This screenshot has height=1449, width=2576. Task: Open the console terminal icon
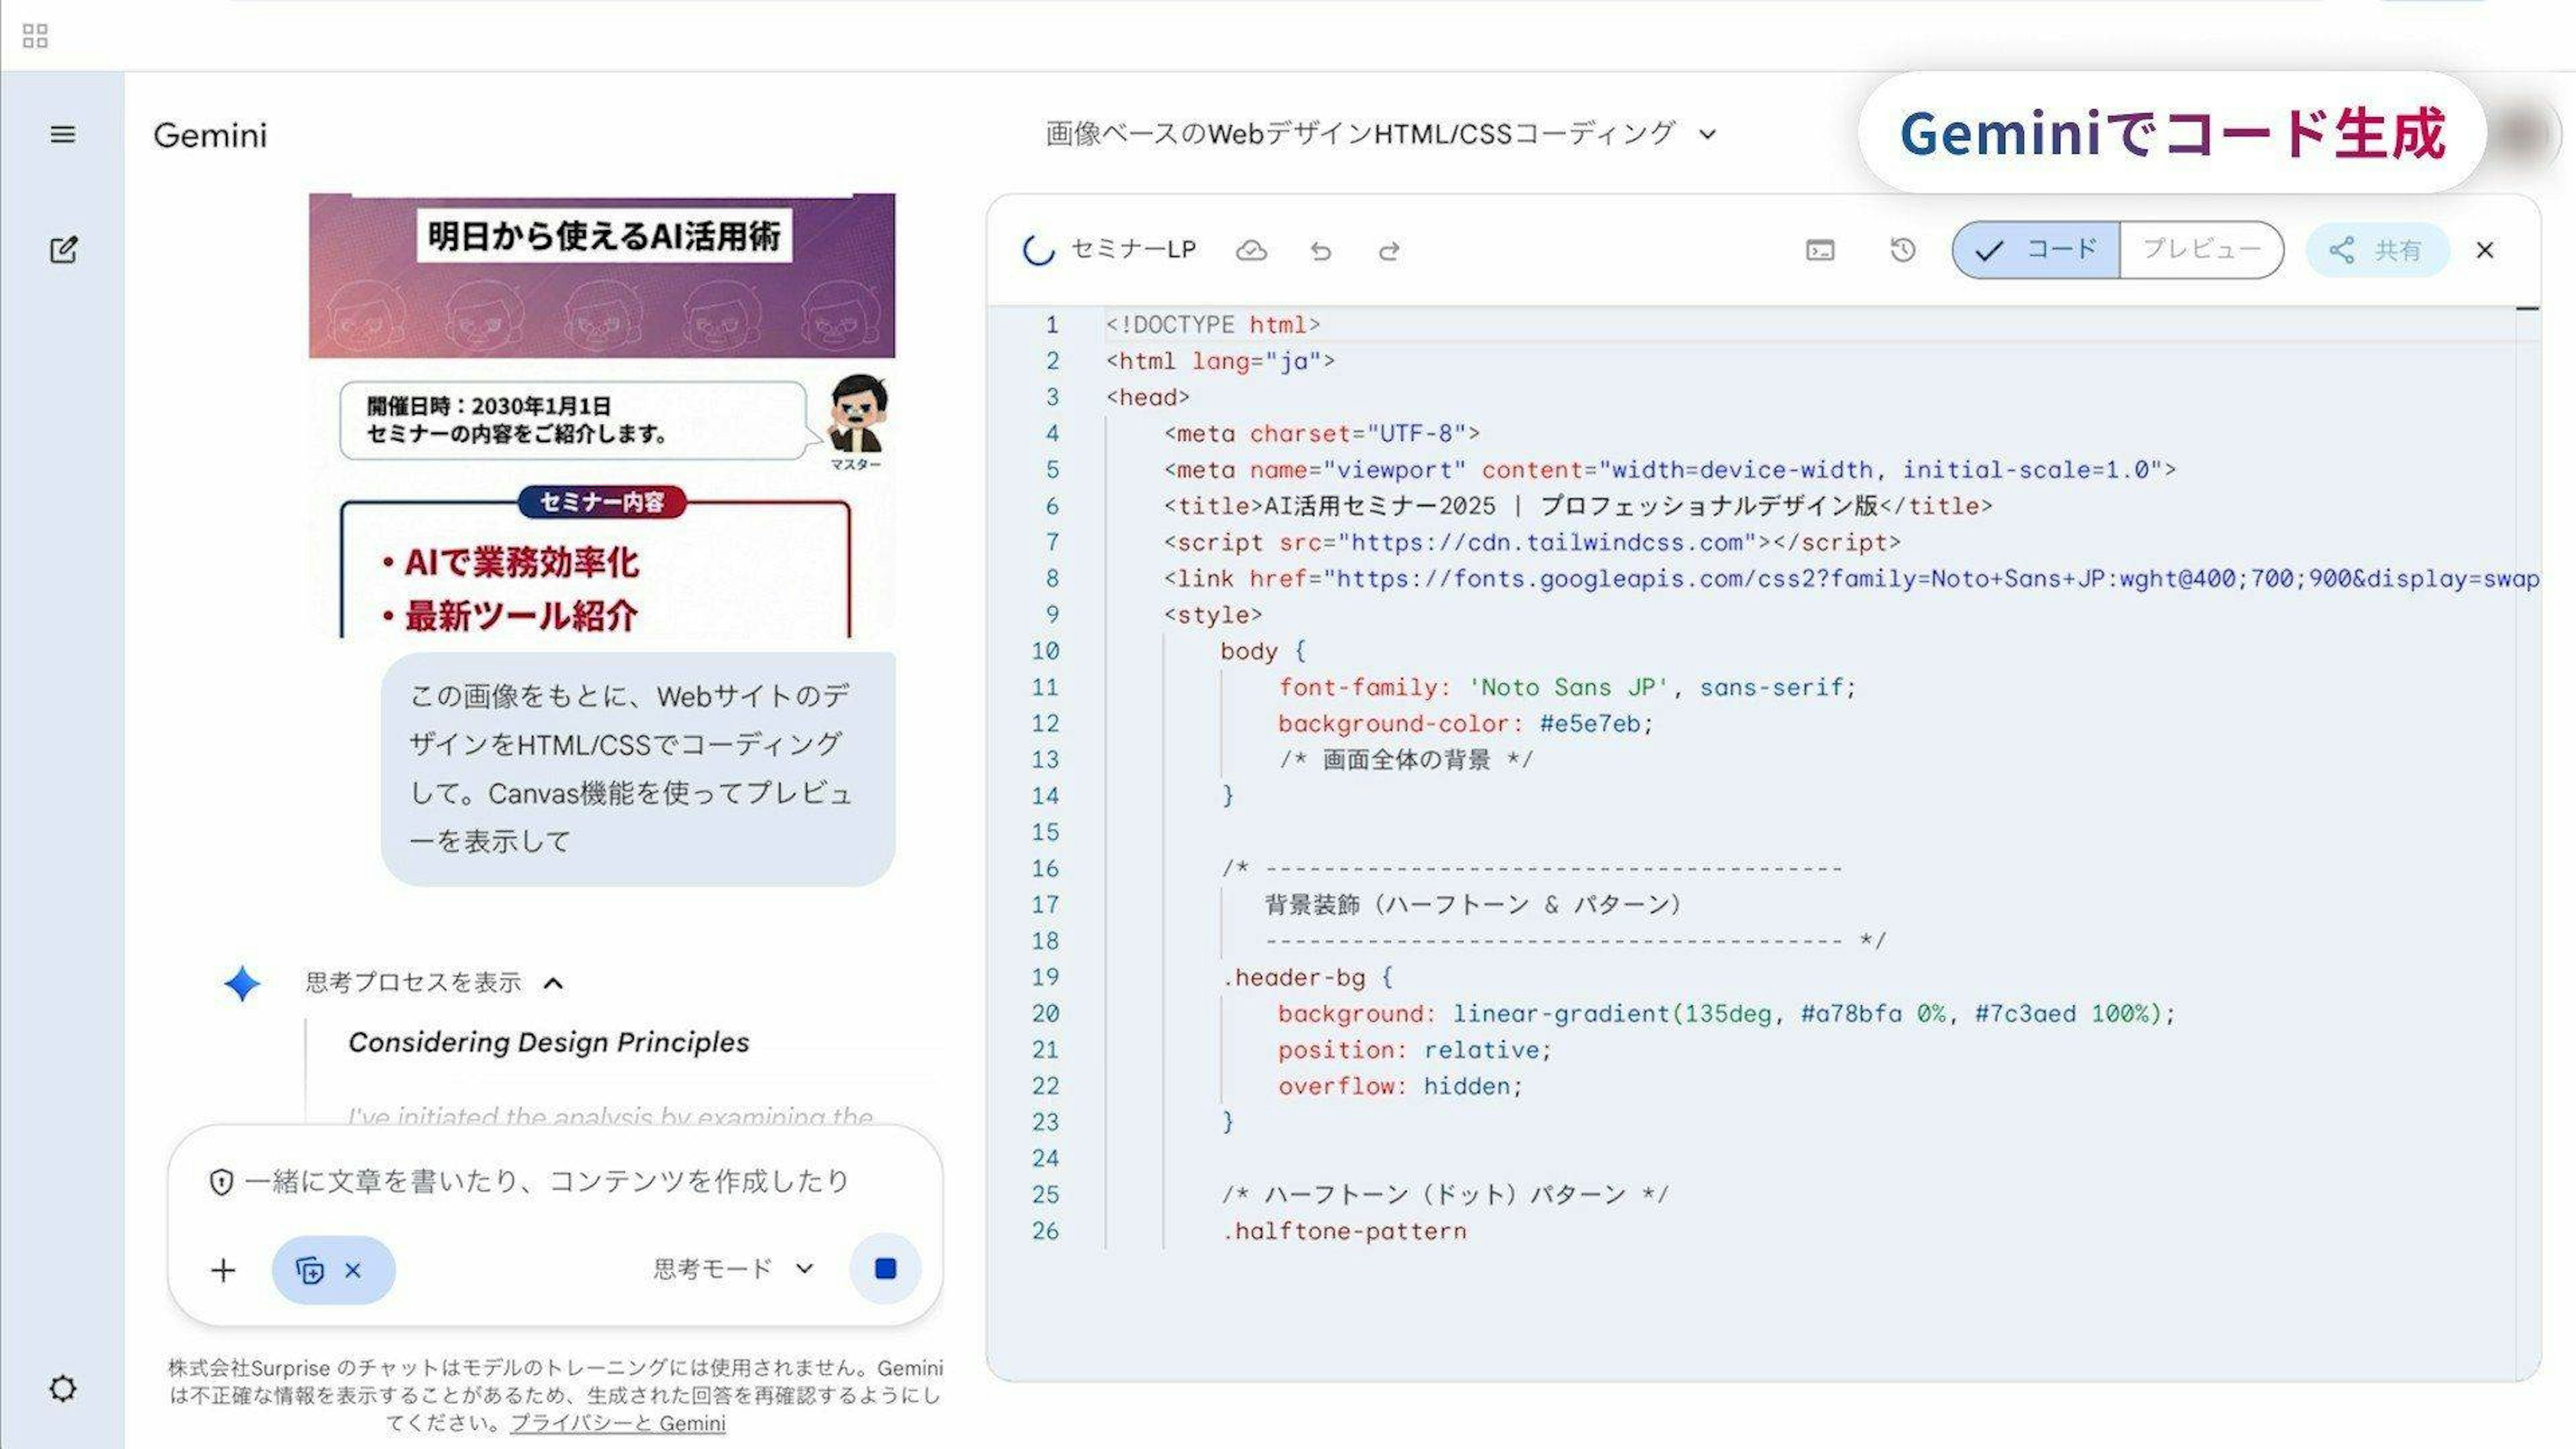[x=1820, y=250]
